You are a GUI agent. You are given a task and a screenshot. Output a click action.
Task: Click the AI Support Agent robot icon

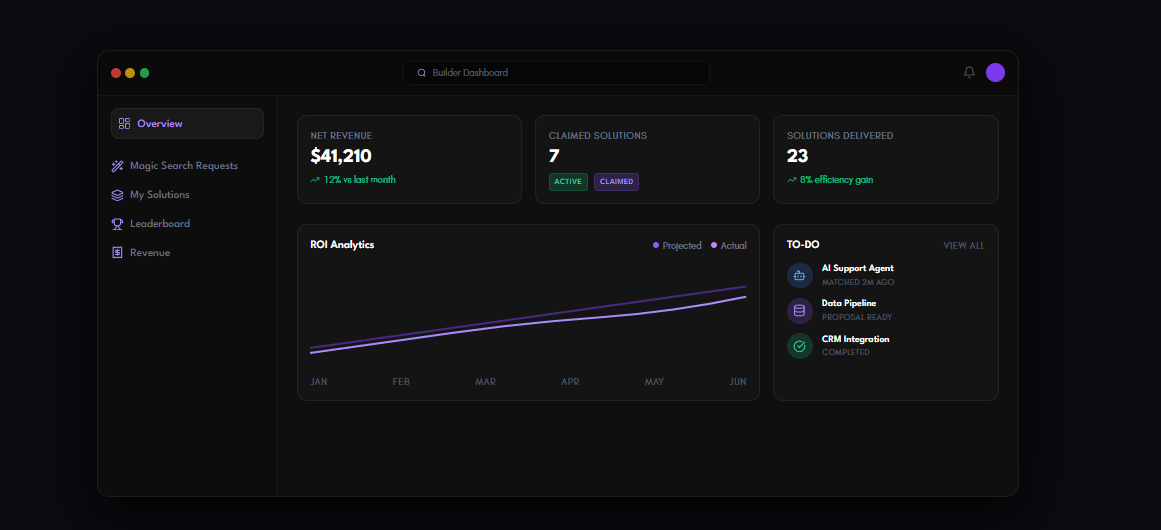click(x=800, y=275)
